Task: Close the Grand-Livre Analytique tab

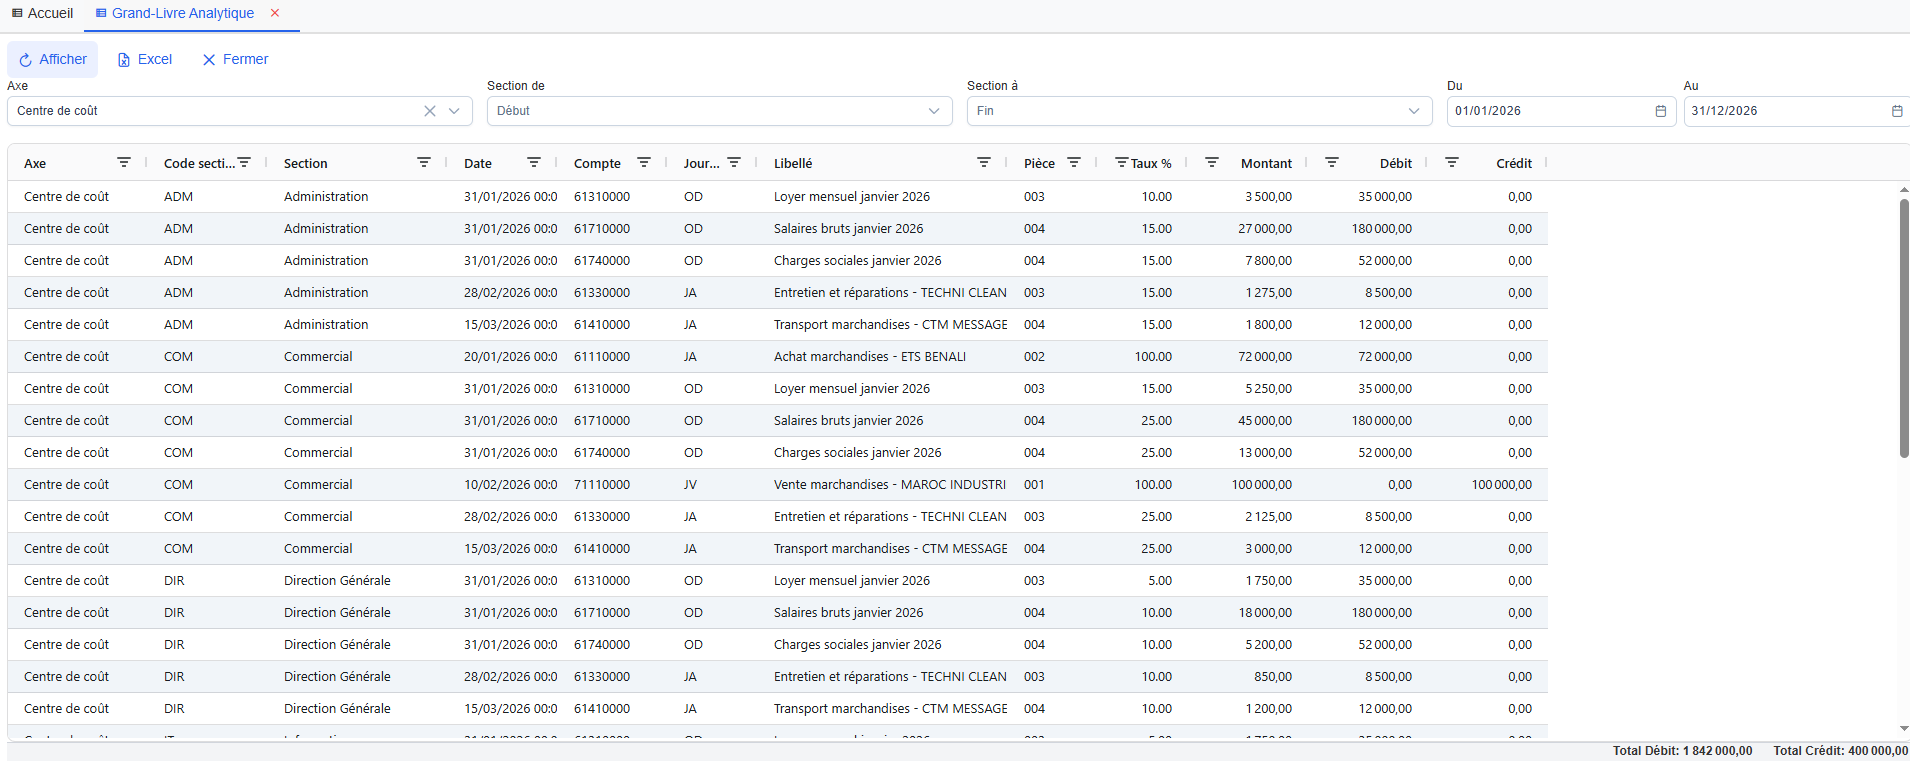Action: (x=275, y=13)
